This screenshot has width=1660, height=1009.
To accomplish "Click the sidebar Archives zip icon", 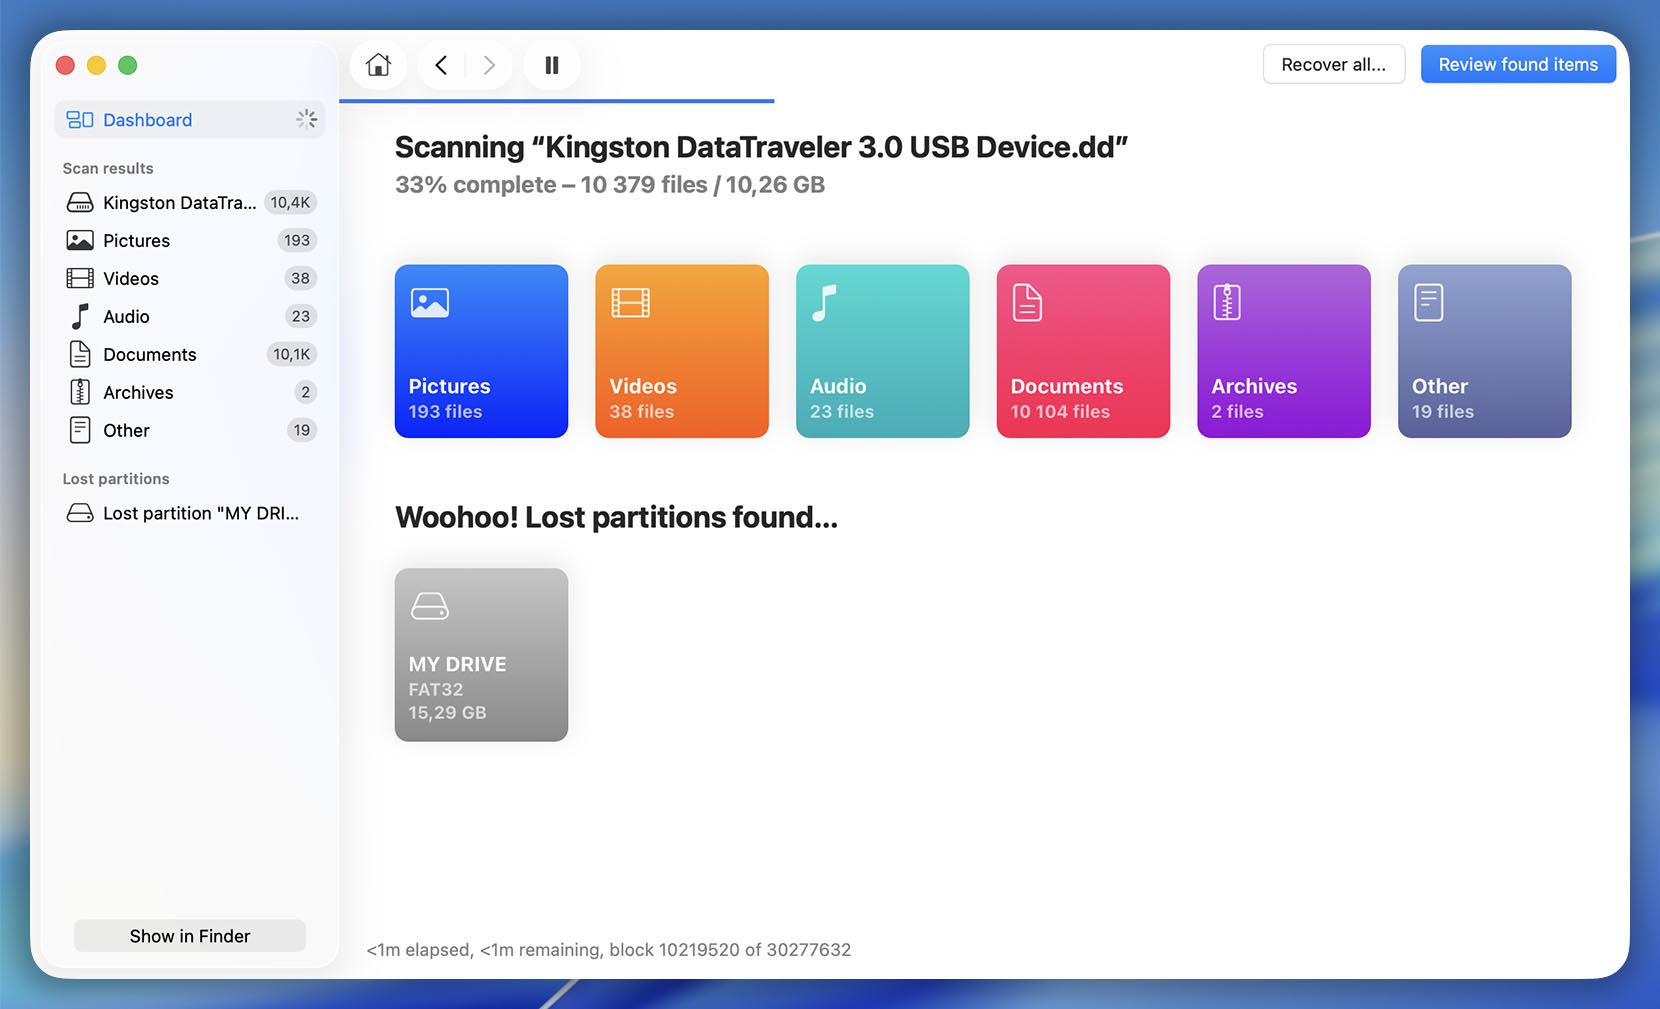I will tap(80, 392).
